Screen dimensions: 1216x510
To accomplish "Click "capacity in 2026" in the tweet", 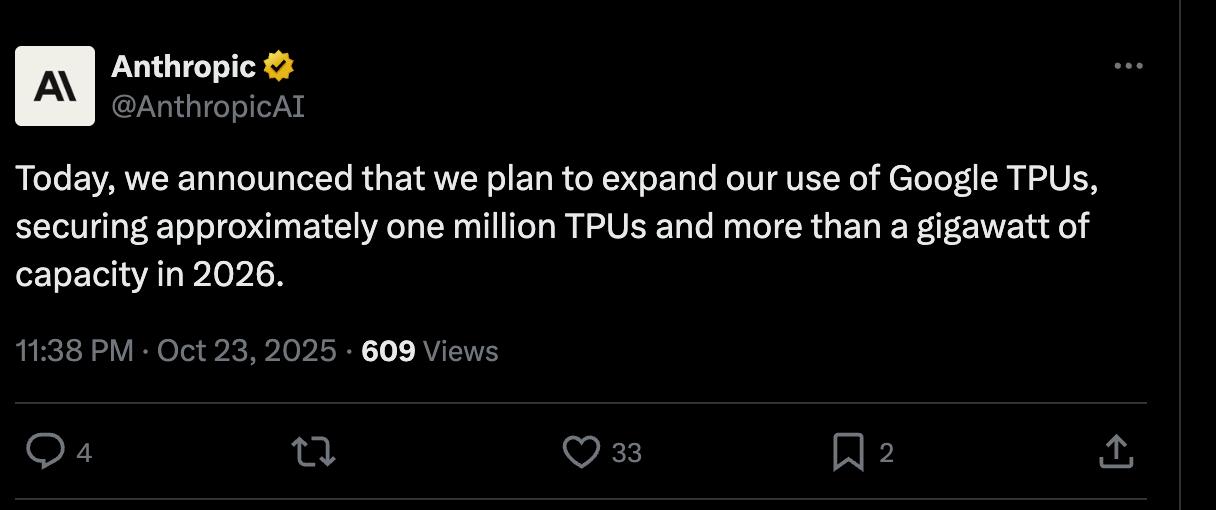I will pos(150,274).
